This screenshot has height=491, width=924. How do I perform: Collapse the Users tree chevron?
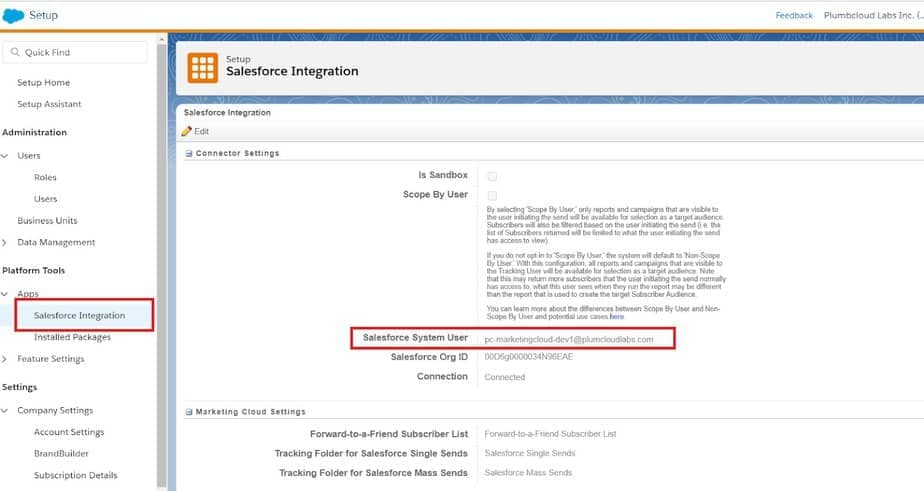[x=5, y=156]
